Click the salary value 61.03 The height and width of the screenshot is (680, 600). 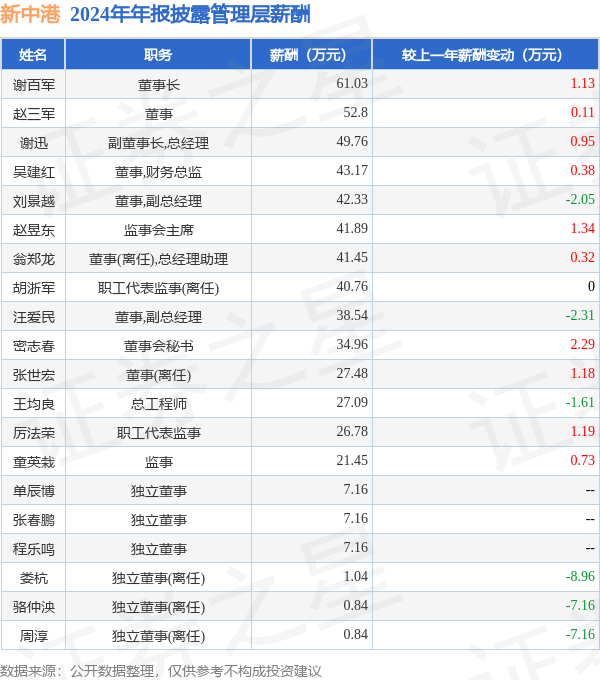pos(352,83)
